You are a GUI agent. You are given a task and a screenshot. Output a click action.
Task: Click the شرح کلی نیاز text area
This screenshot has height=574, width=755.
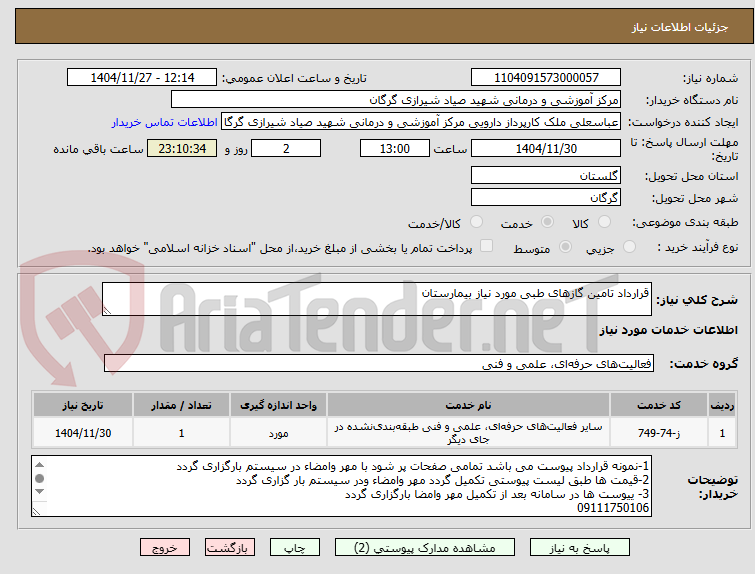pos(377,300)
